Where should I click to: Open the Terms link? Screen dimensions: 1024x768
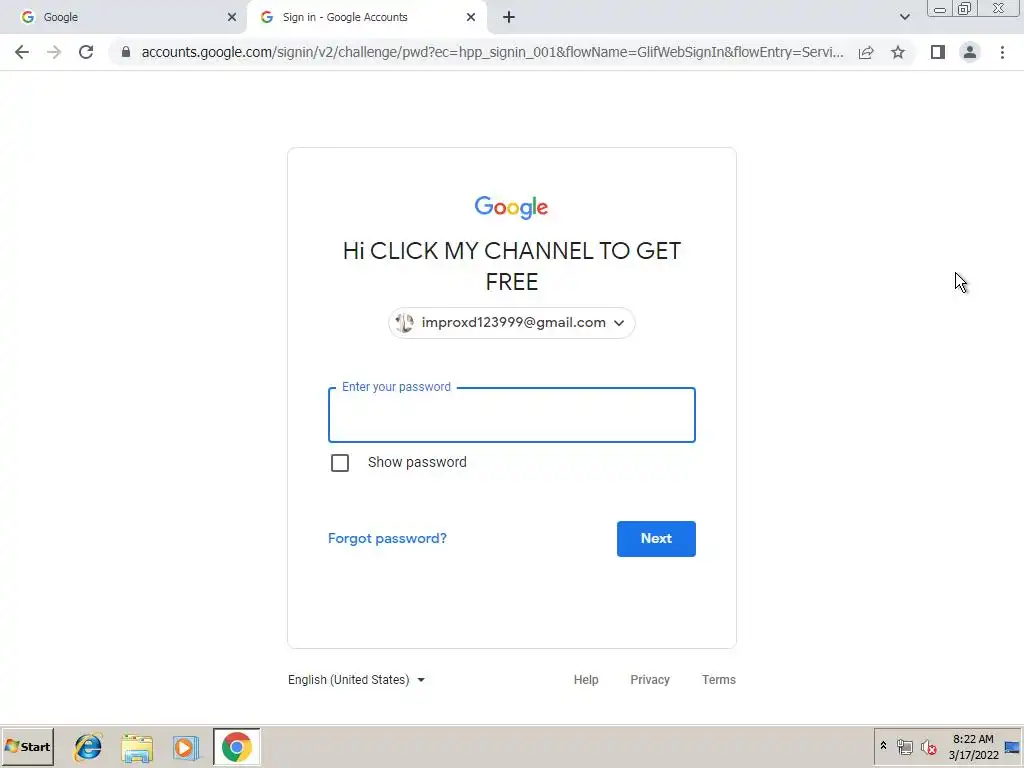pos(718,680)
